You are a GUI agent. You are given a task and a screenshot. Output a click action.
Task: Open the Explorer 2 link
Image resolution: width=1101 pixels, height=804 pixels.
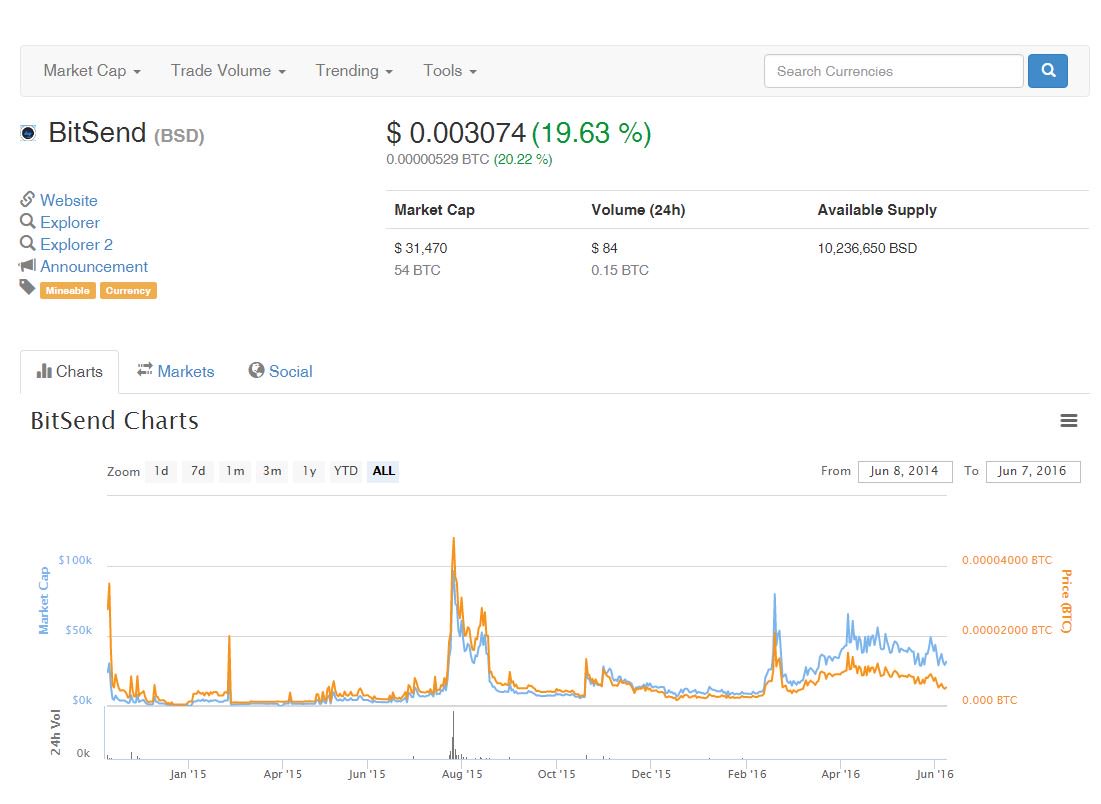76,244
